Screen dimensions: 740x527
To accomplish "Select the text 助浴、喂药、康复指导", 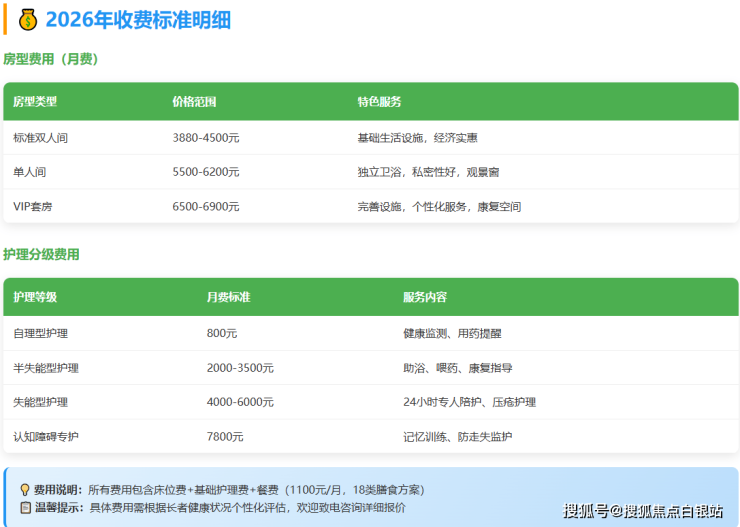I will click(458, 368).
